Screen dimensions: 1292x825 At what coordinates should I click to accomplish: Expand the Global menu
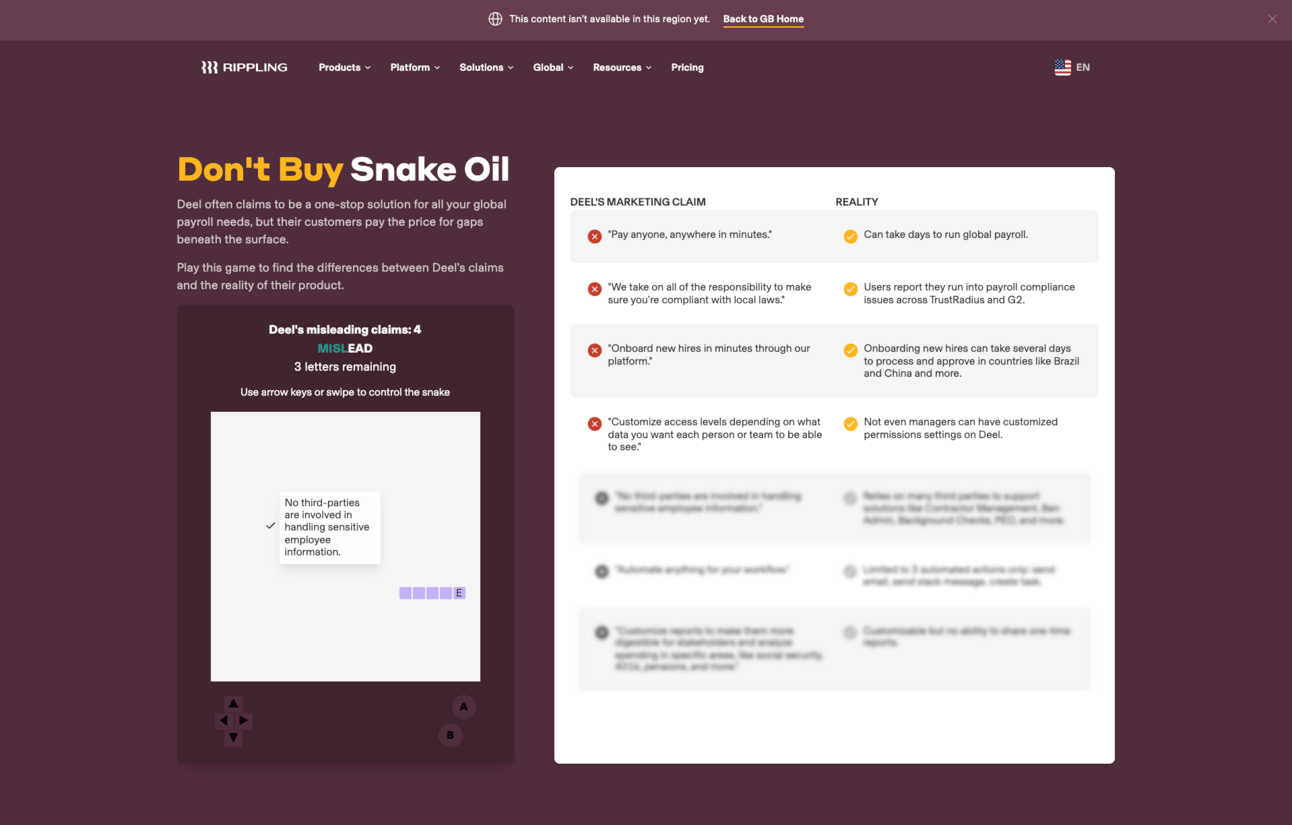pyautogui.click(x=553, y=67)
